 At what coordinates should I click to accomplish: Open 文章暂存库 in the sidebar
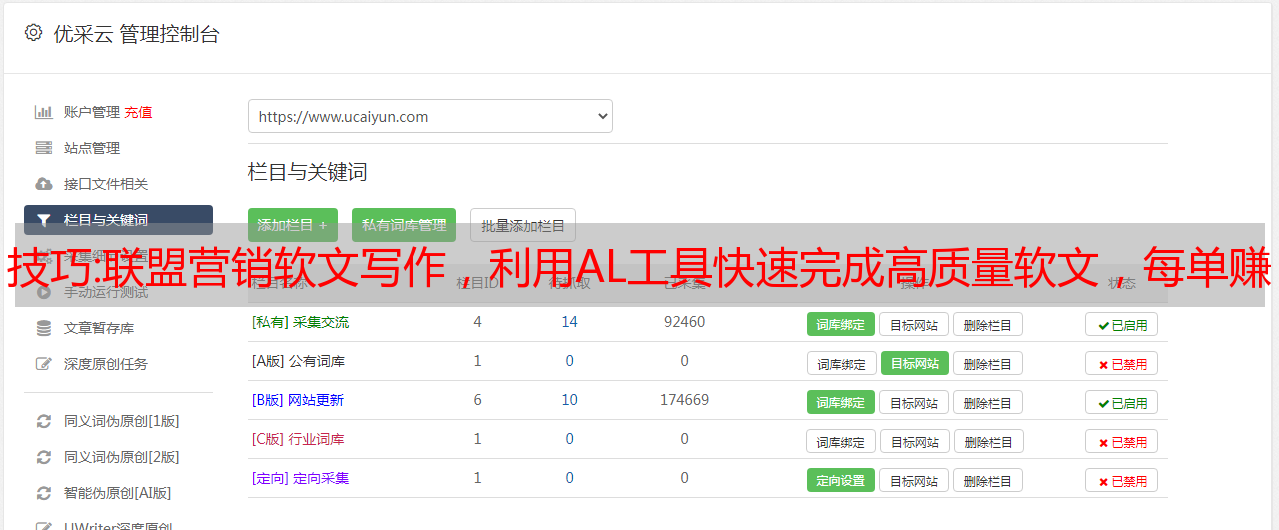(x=99, y=328)
